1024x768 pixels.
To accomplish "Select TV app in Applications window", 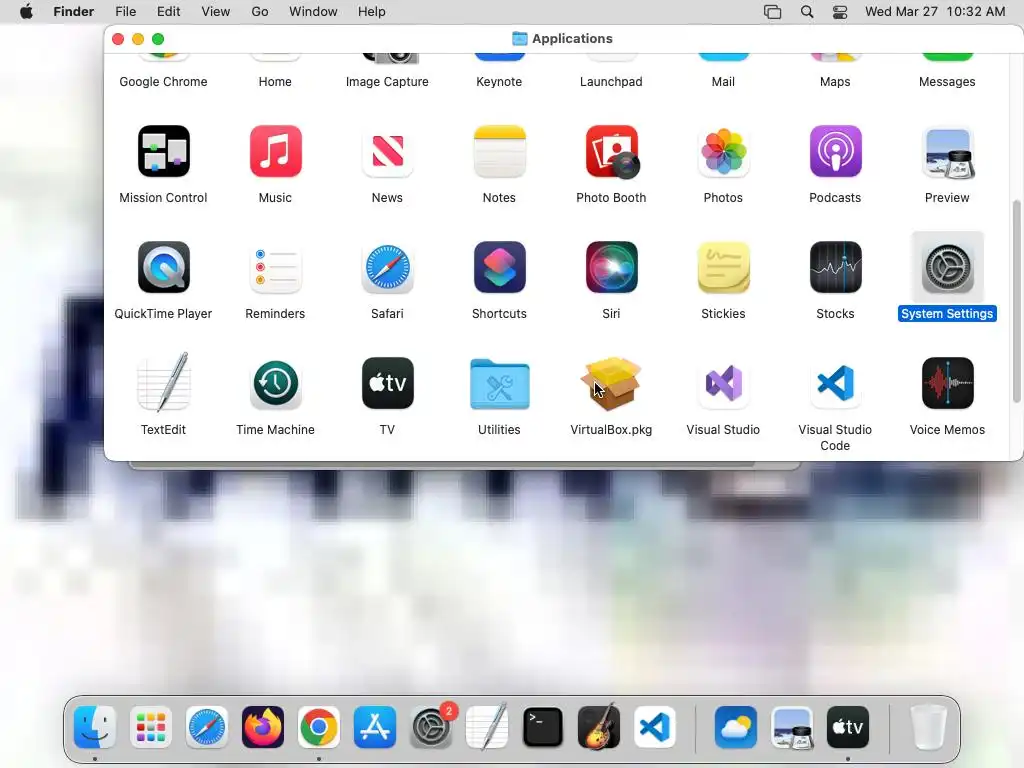I will pos(387,383).
